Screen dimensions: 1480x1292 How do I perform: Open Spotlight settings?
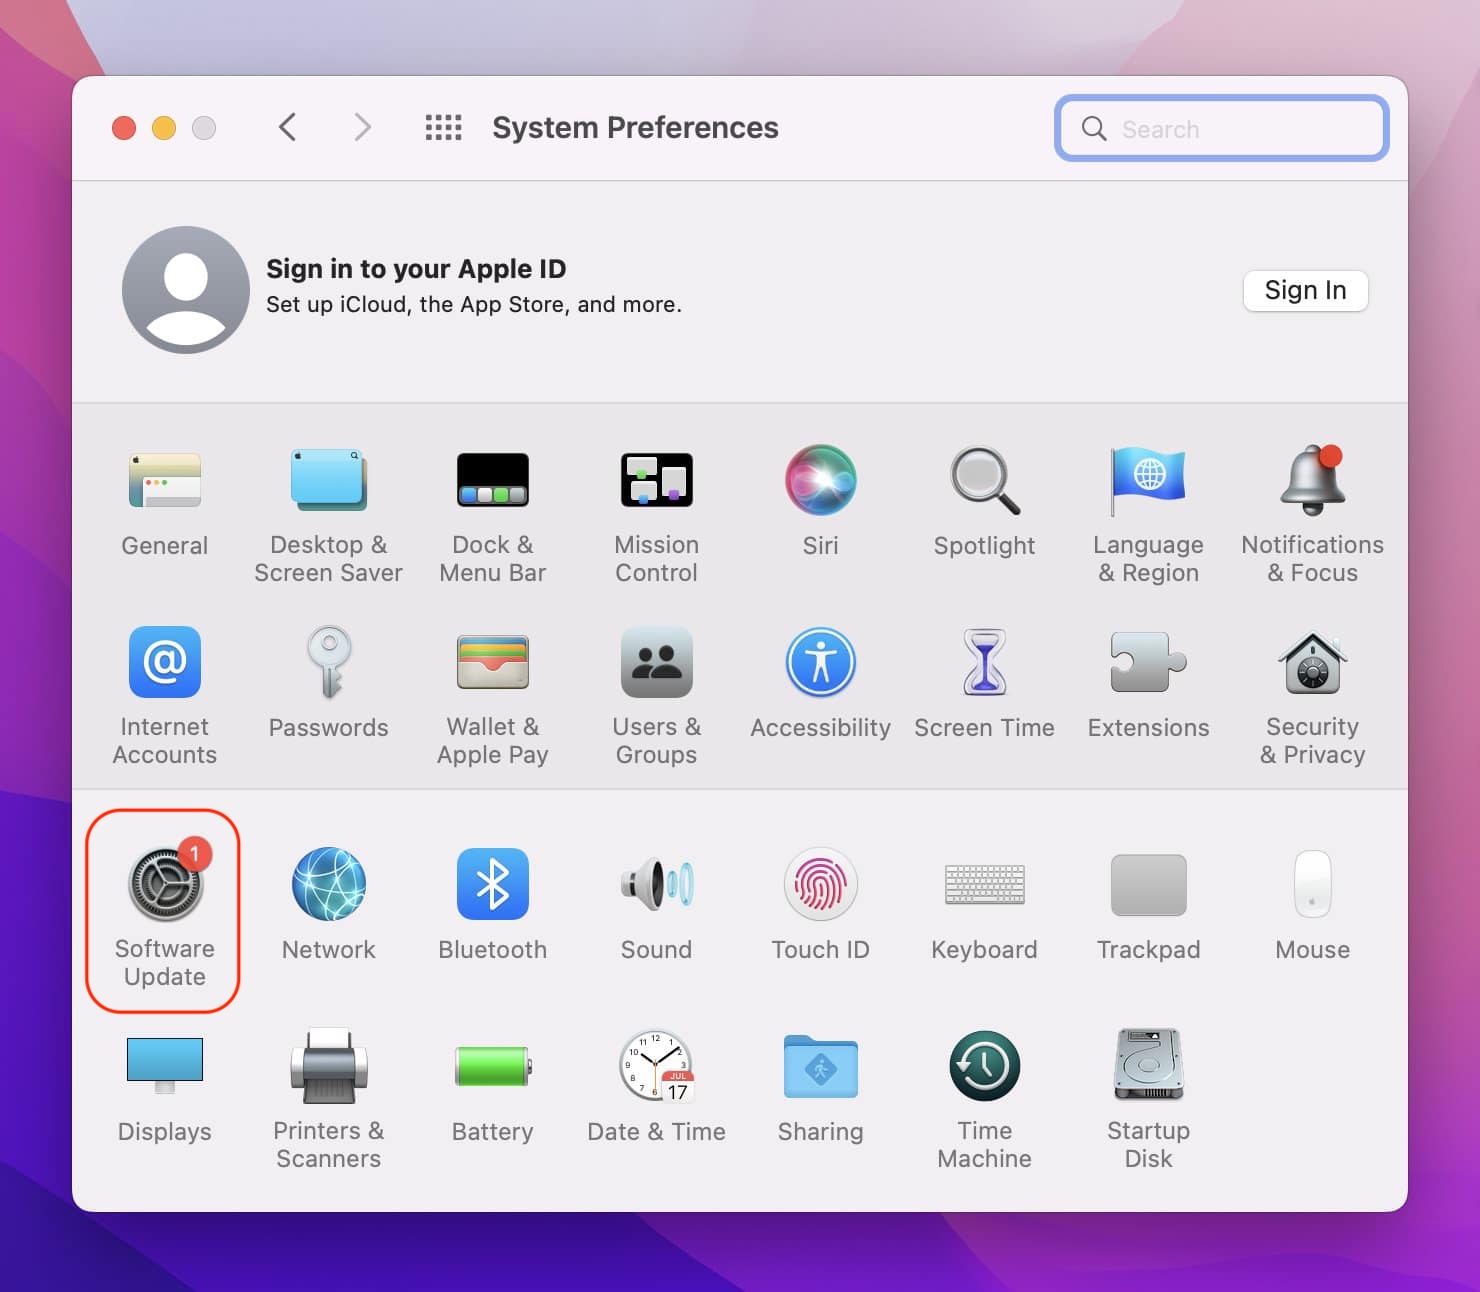coord(984,481)
